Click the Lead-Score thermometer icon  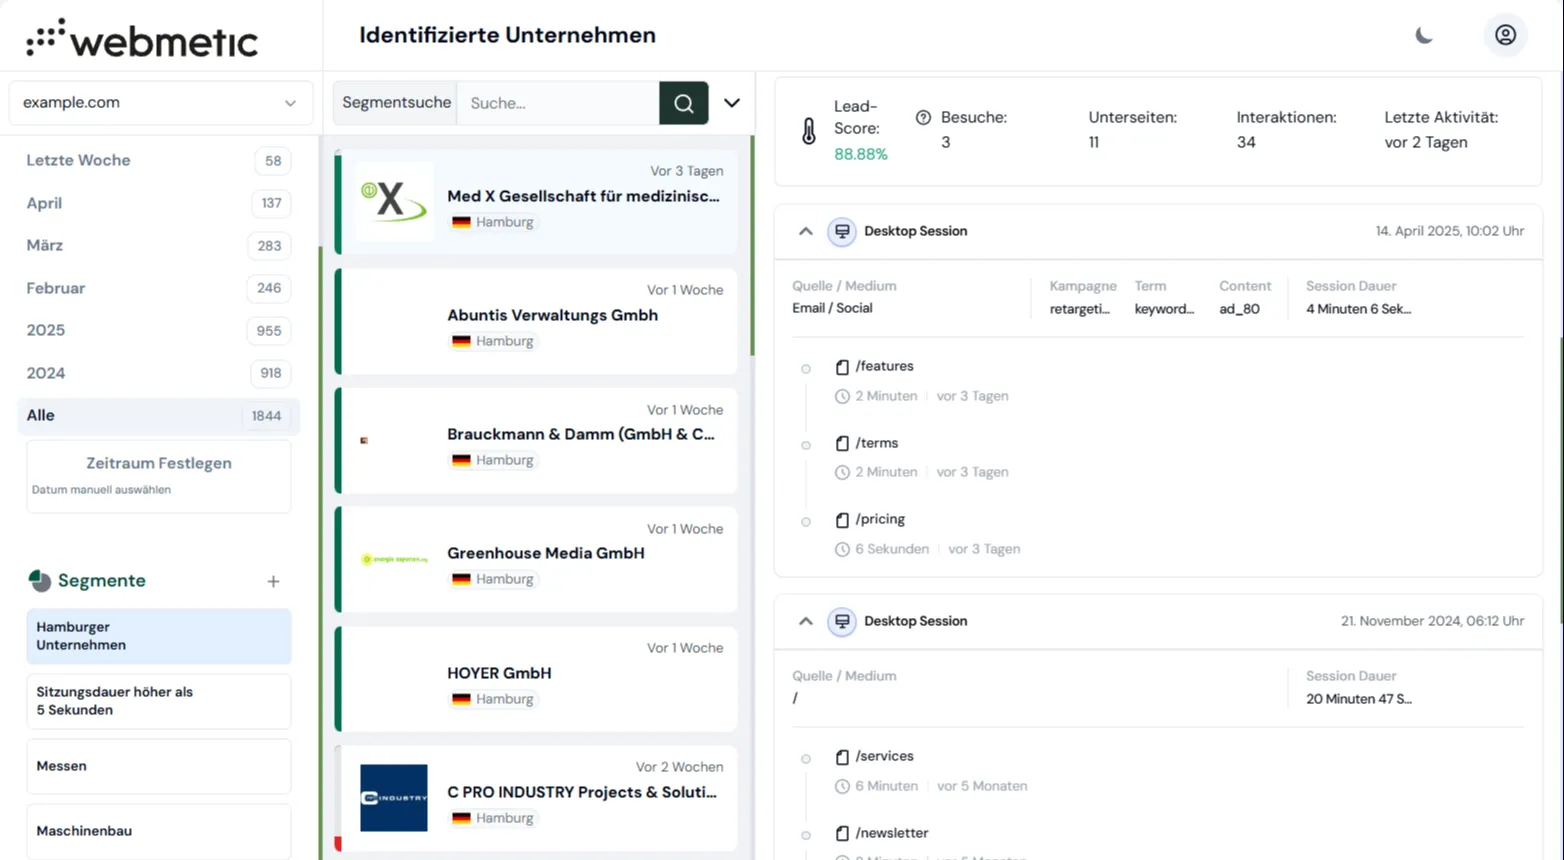(x=808, y=132)
